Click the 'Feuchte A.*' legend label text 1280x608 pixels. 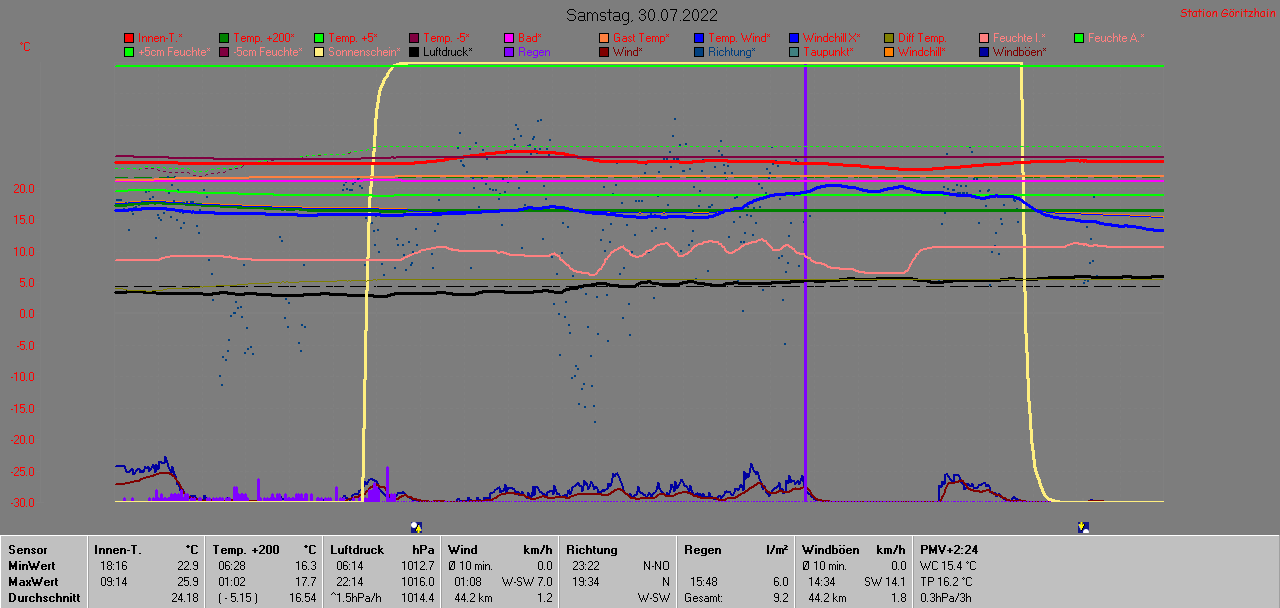click(1116, 38)
